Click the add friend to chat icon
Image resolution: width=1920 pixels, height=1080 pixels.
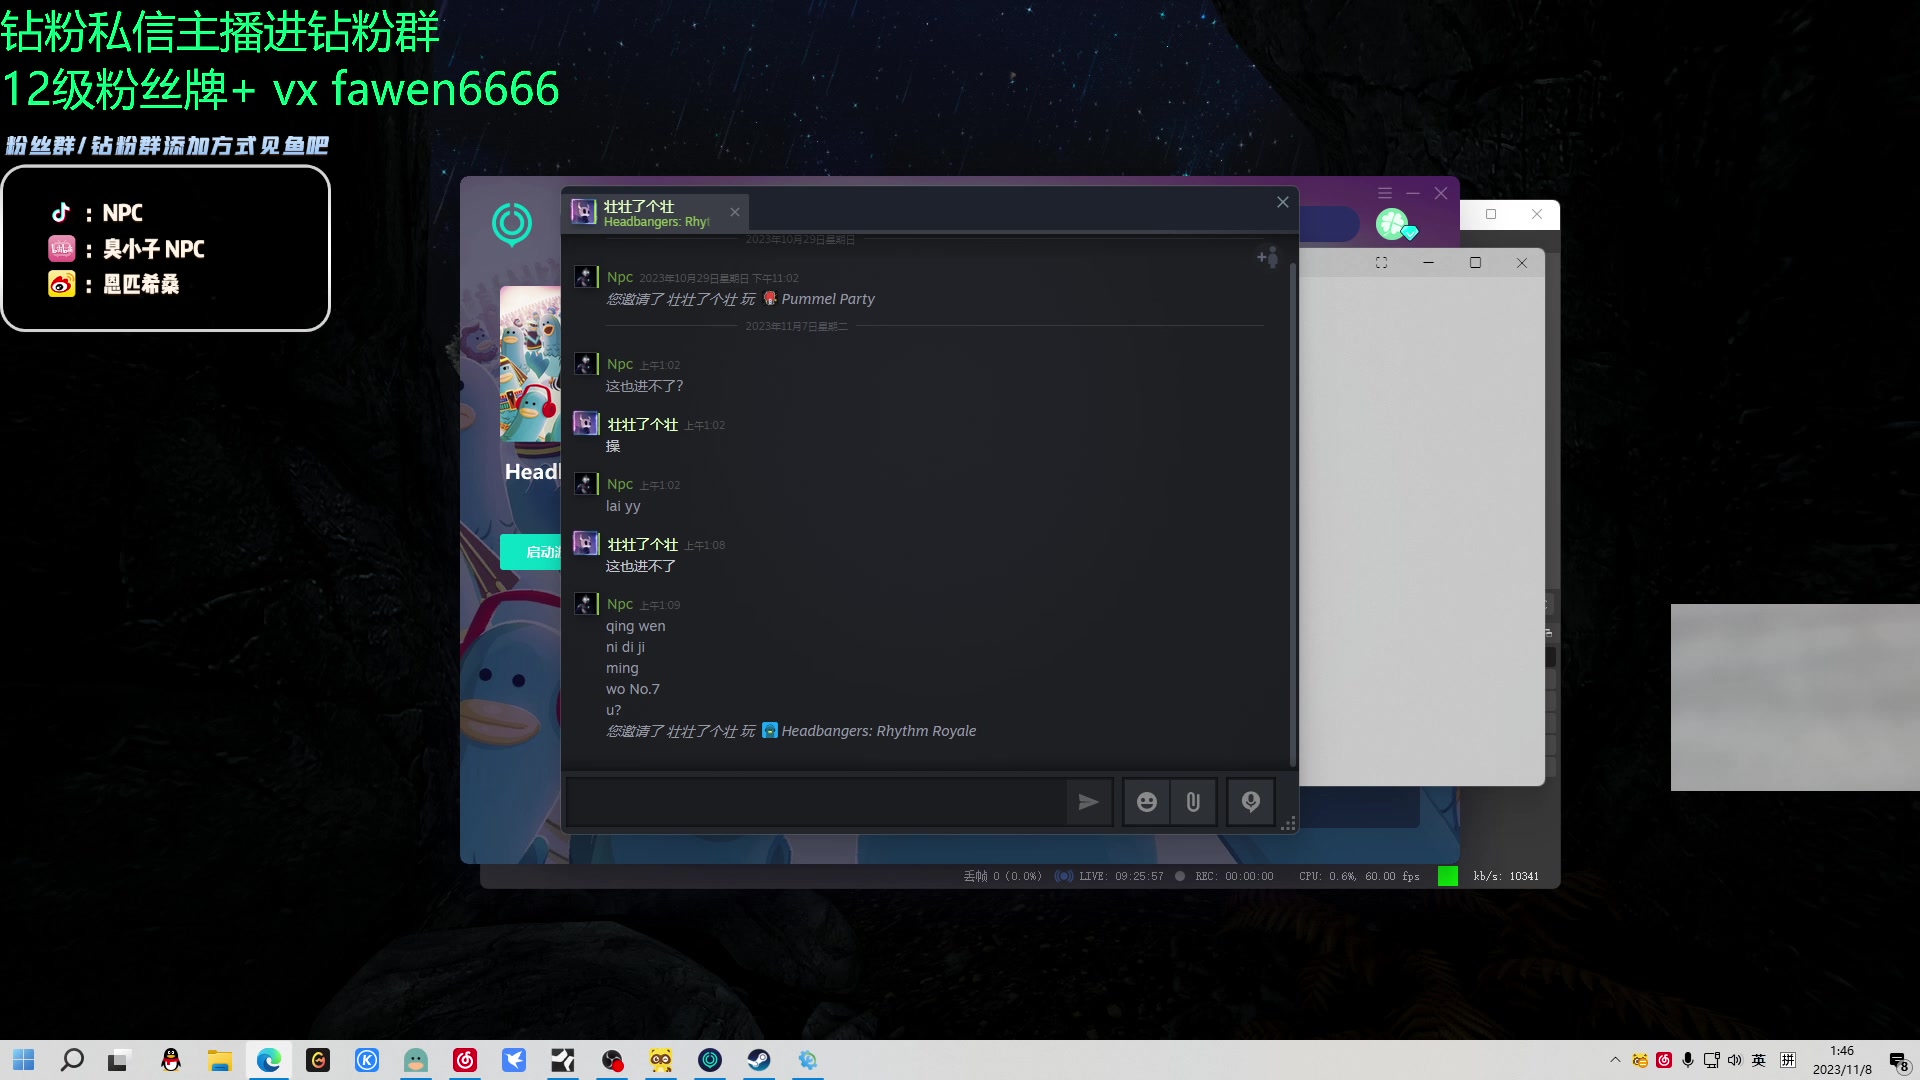click(x=1267, y=258)
